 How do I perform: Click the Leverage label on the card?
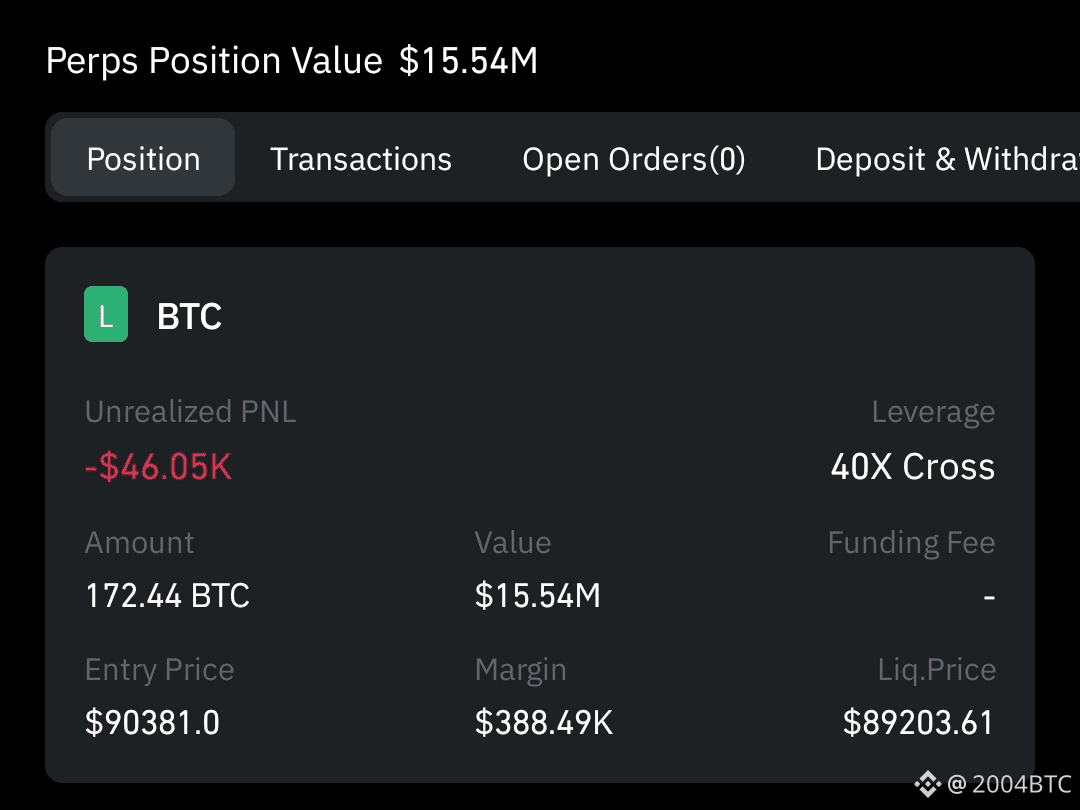click(932, 411)
